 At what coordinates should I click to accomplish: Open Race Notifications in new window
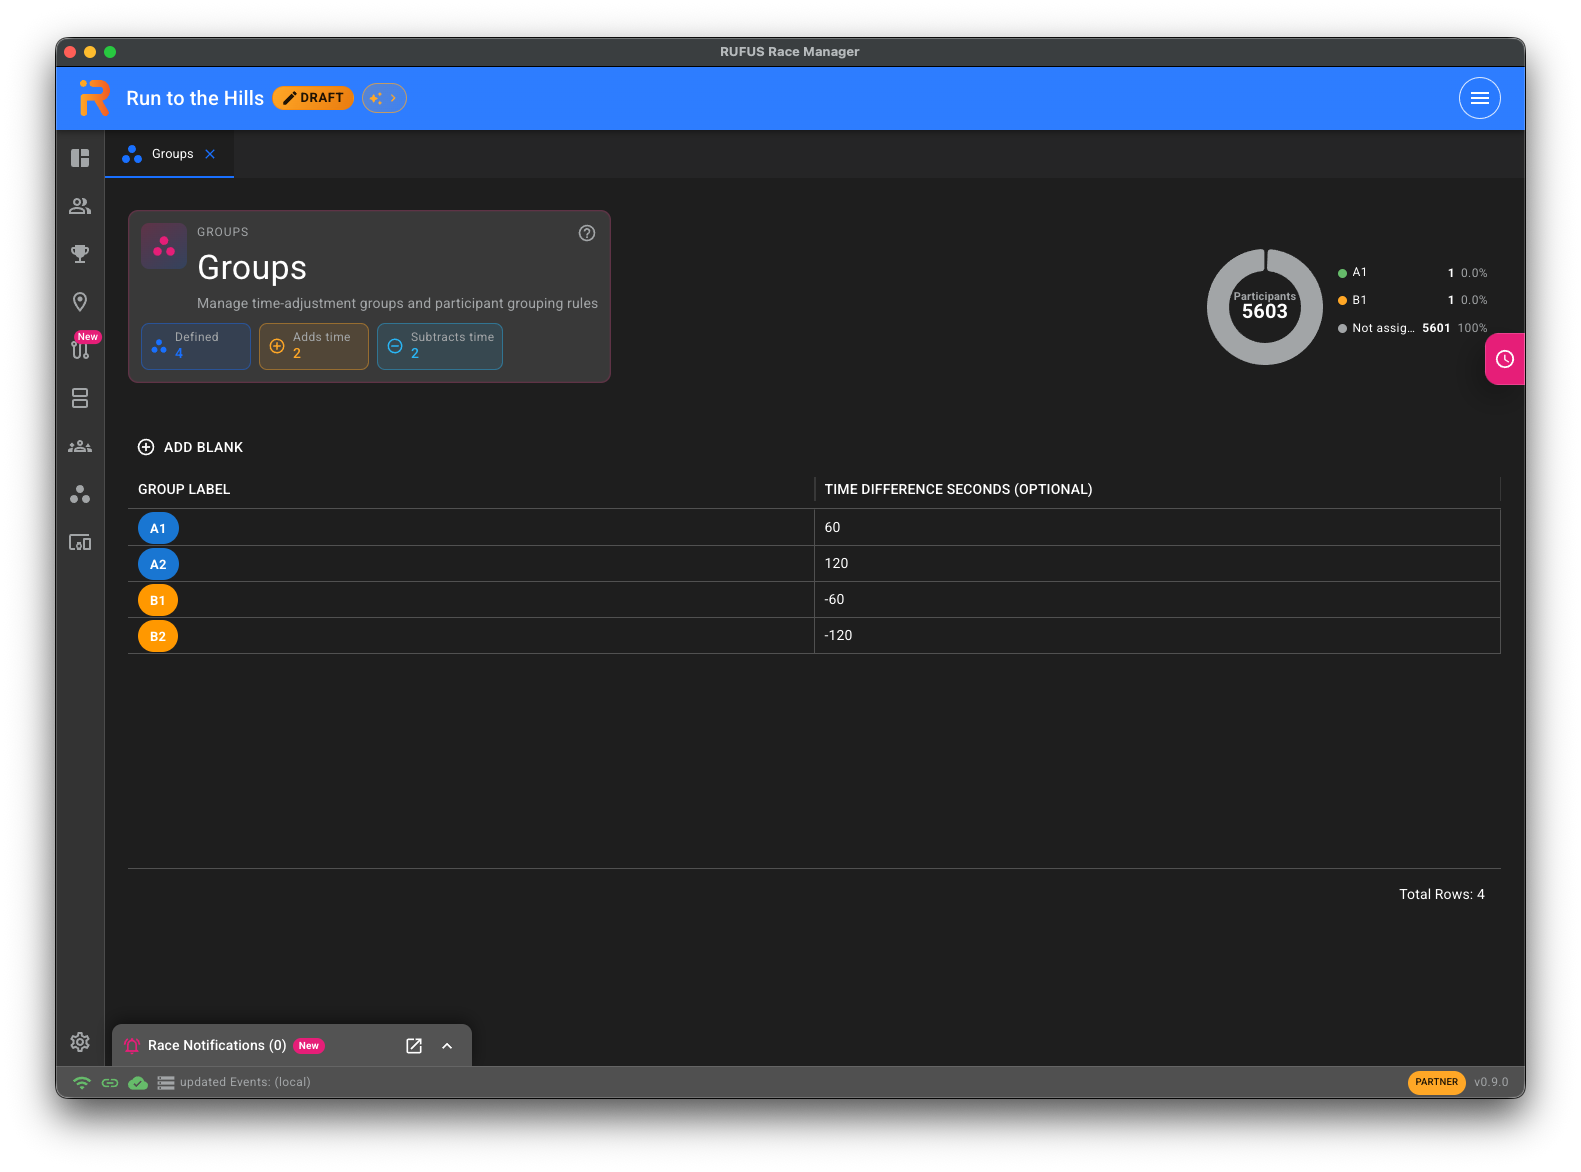[x=414, y=1046]
